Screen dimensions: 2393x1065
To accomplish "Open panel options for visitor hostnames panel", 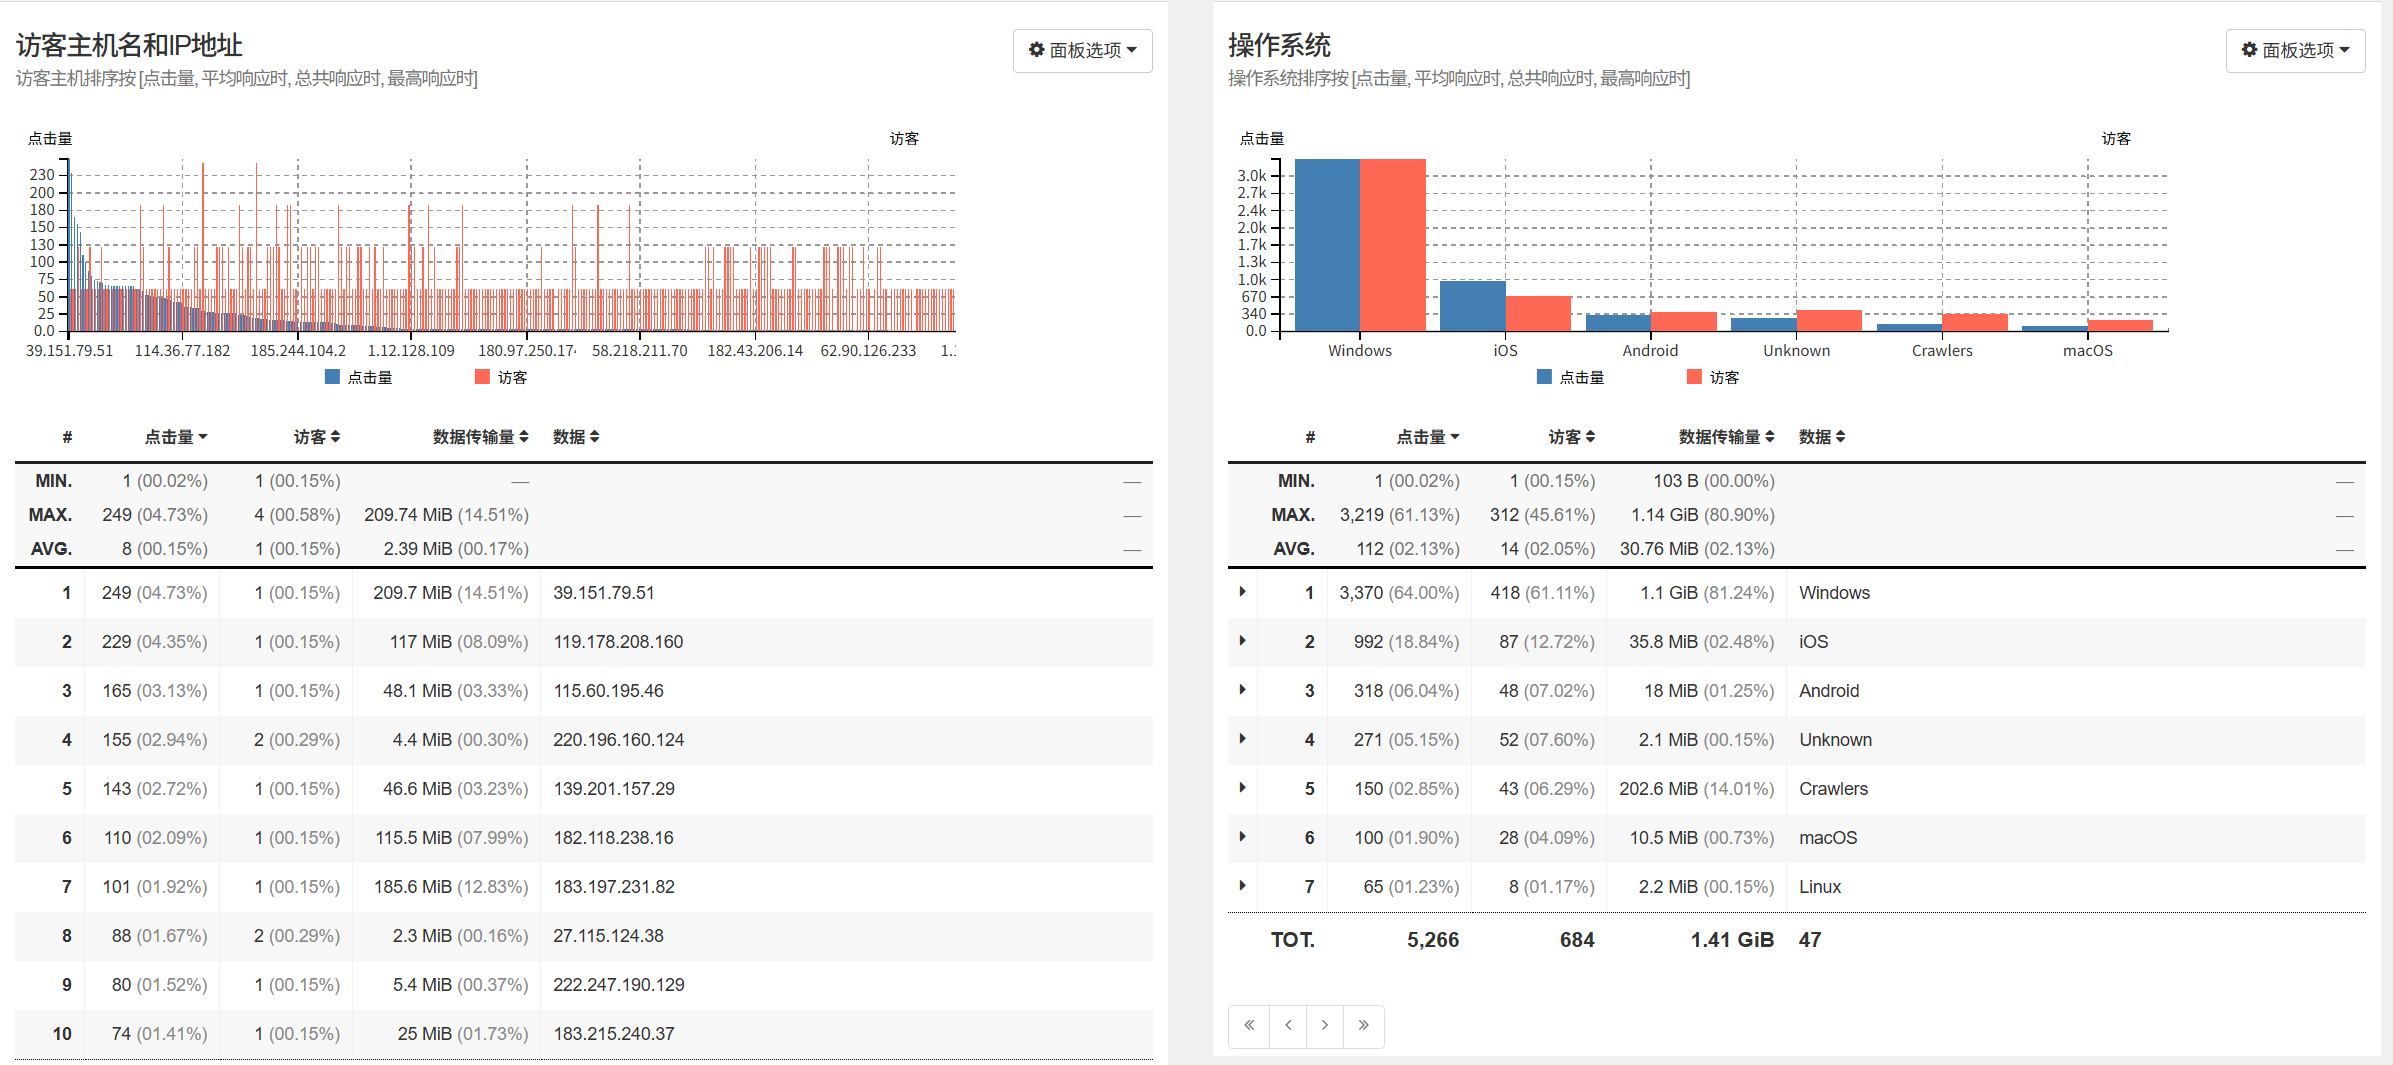I will pyautogui.click(x=1082, y=50).
